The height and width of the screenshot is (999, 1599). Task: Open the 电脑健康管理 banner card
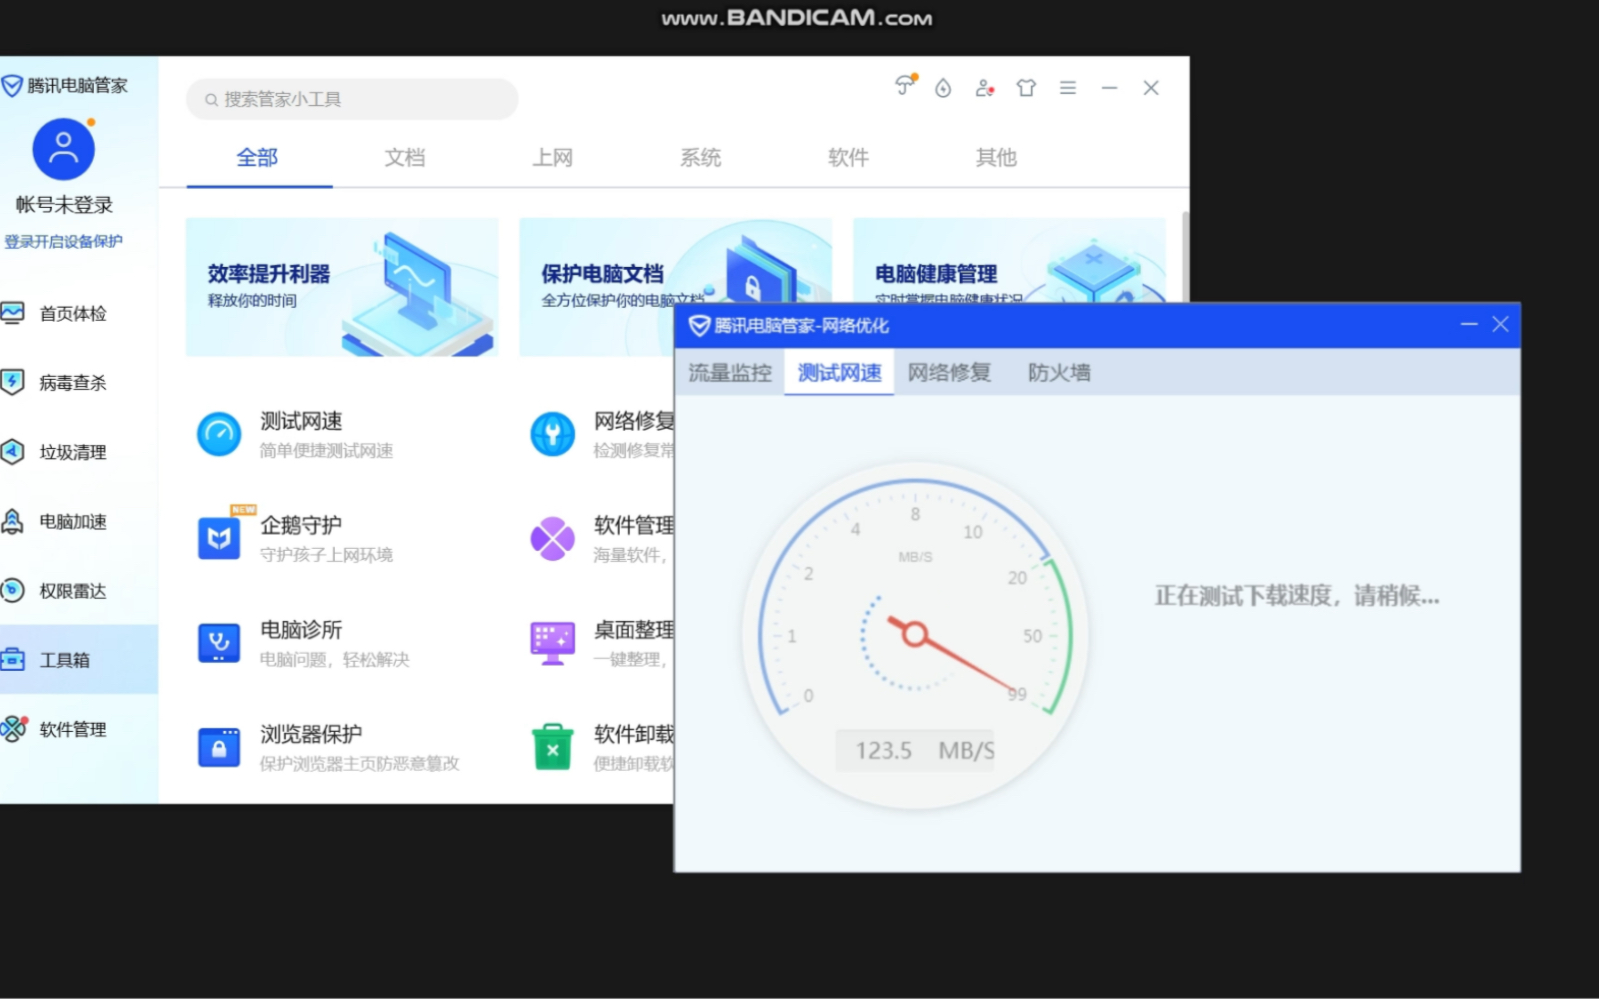click(x=1009, y=260)
